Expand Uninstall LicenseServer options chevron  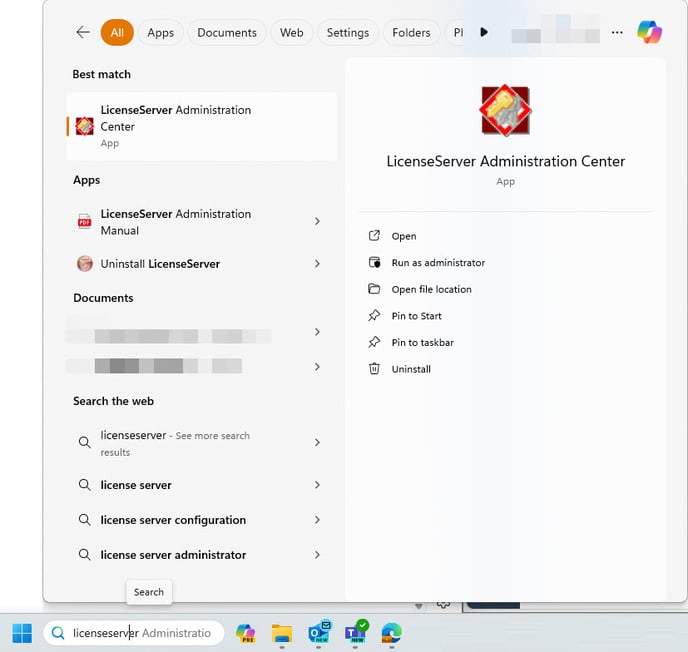coord(317,263)
